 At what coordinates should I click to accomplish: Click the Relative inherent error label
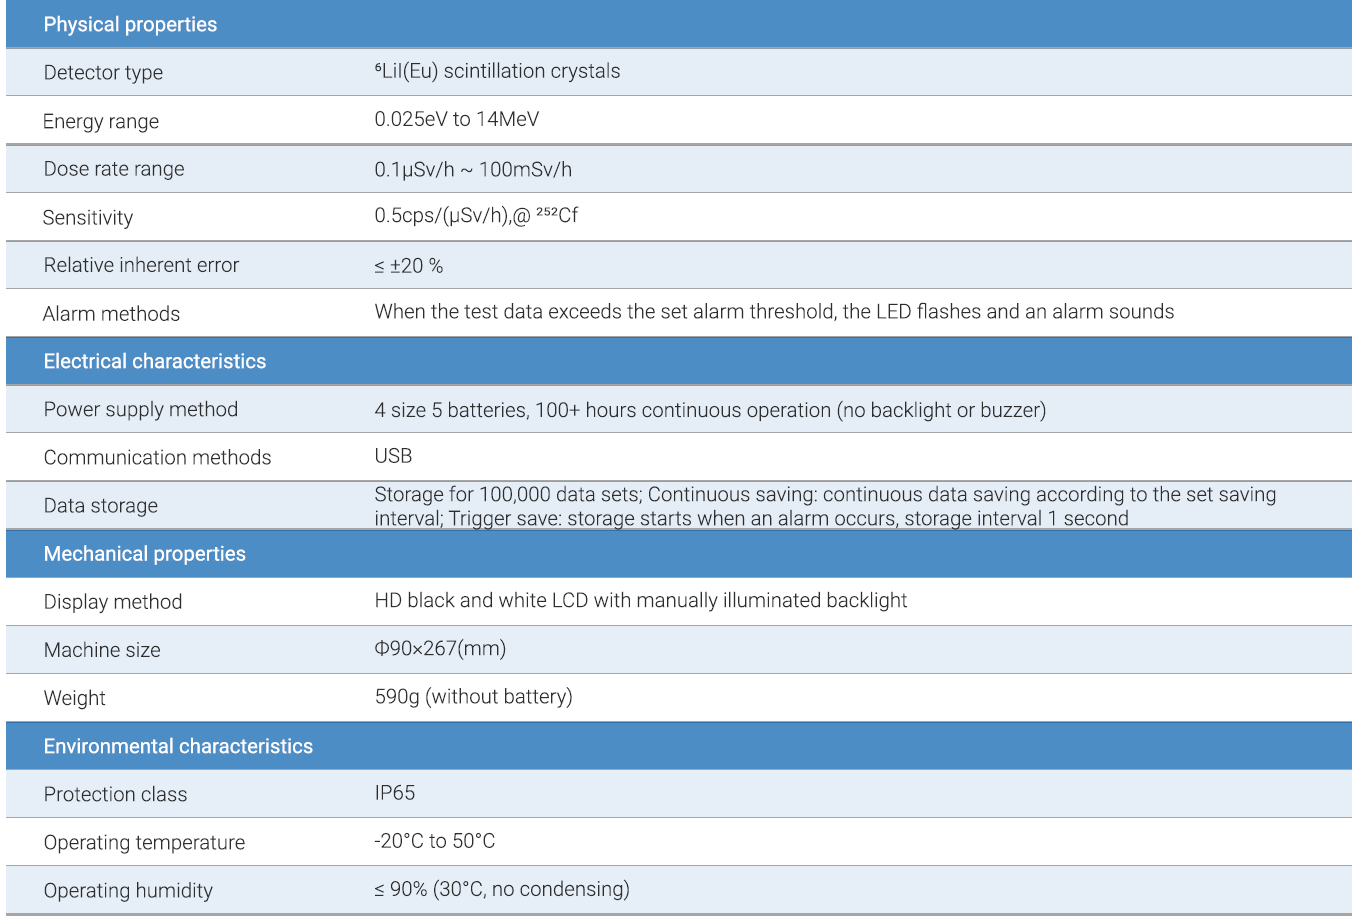pos(141,266)
